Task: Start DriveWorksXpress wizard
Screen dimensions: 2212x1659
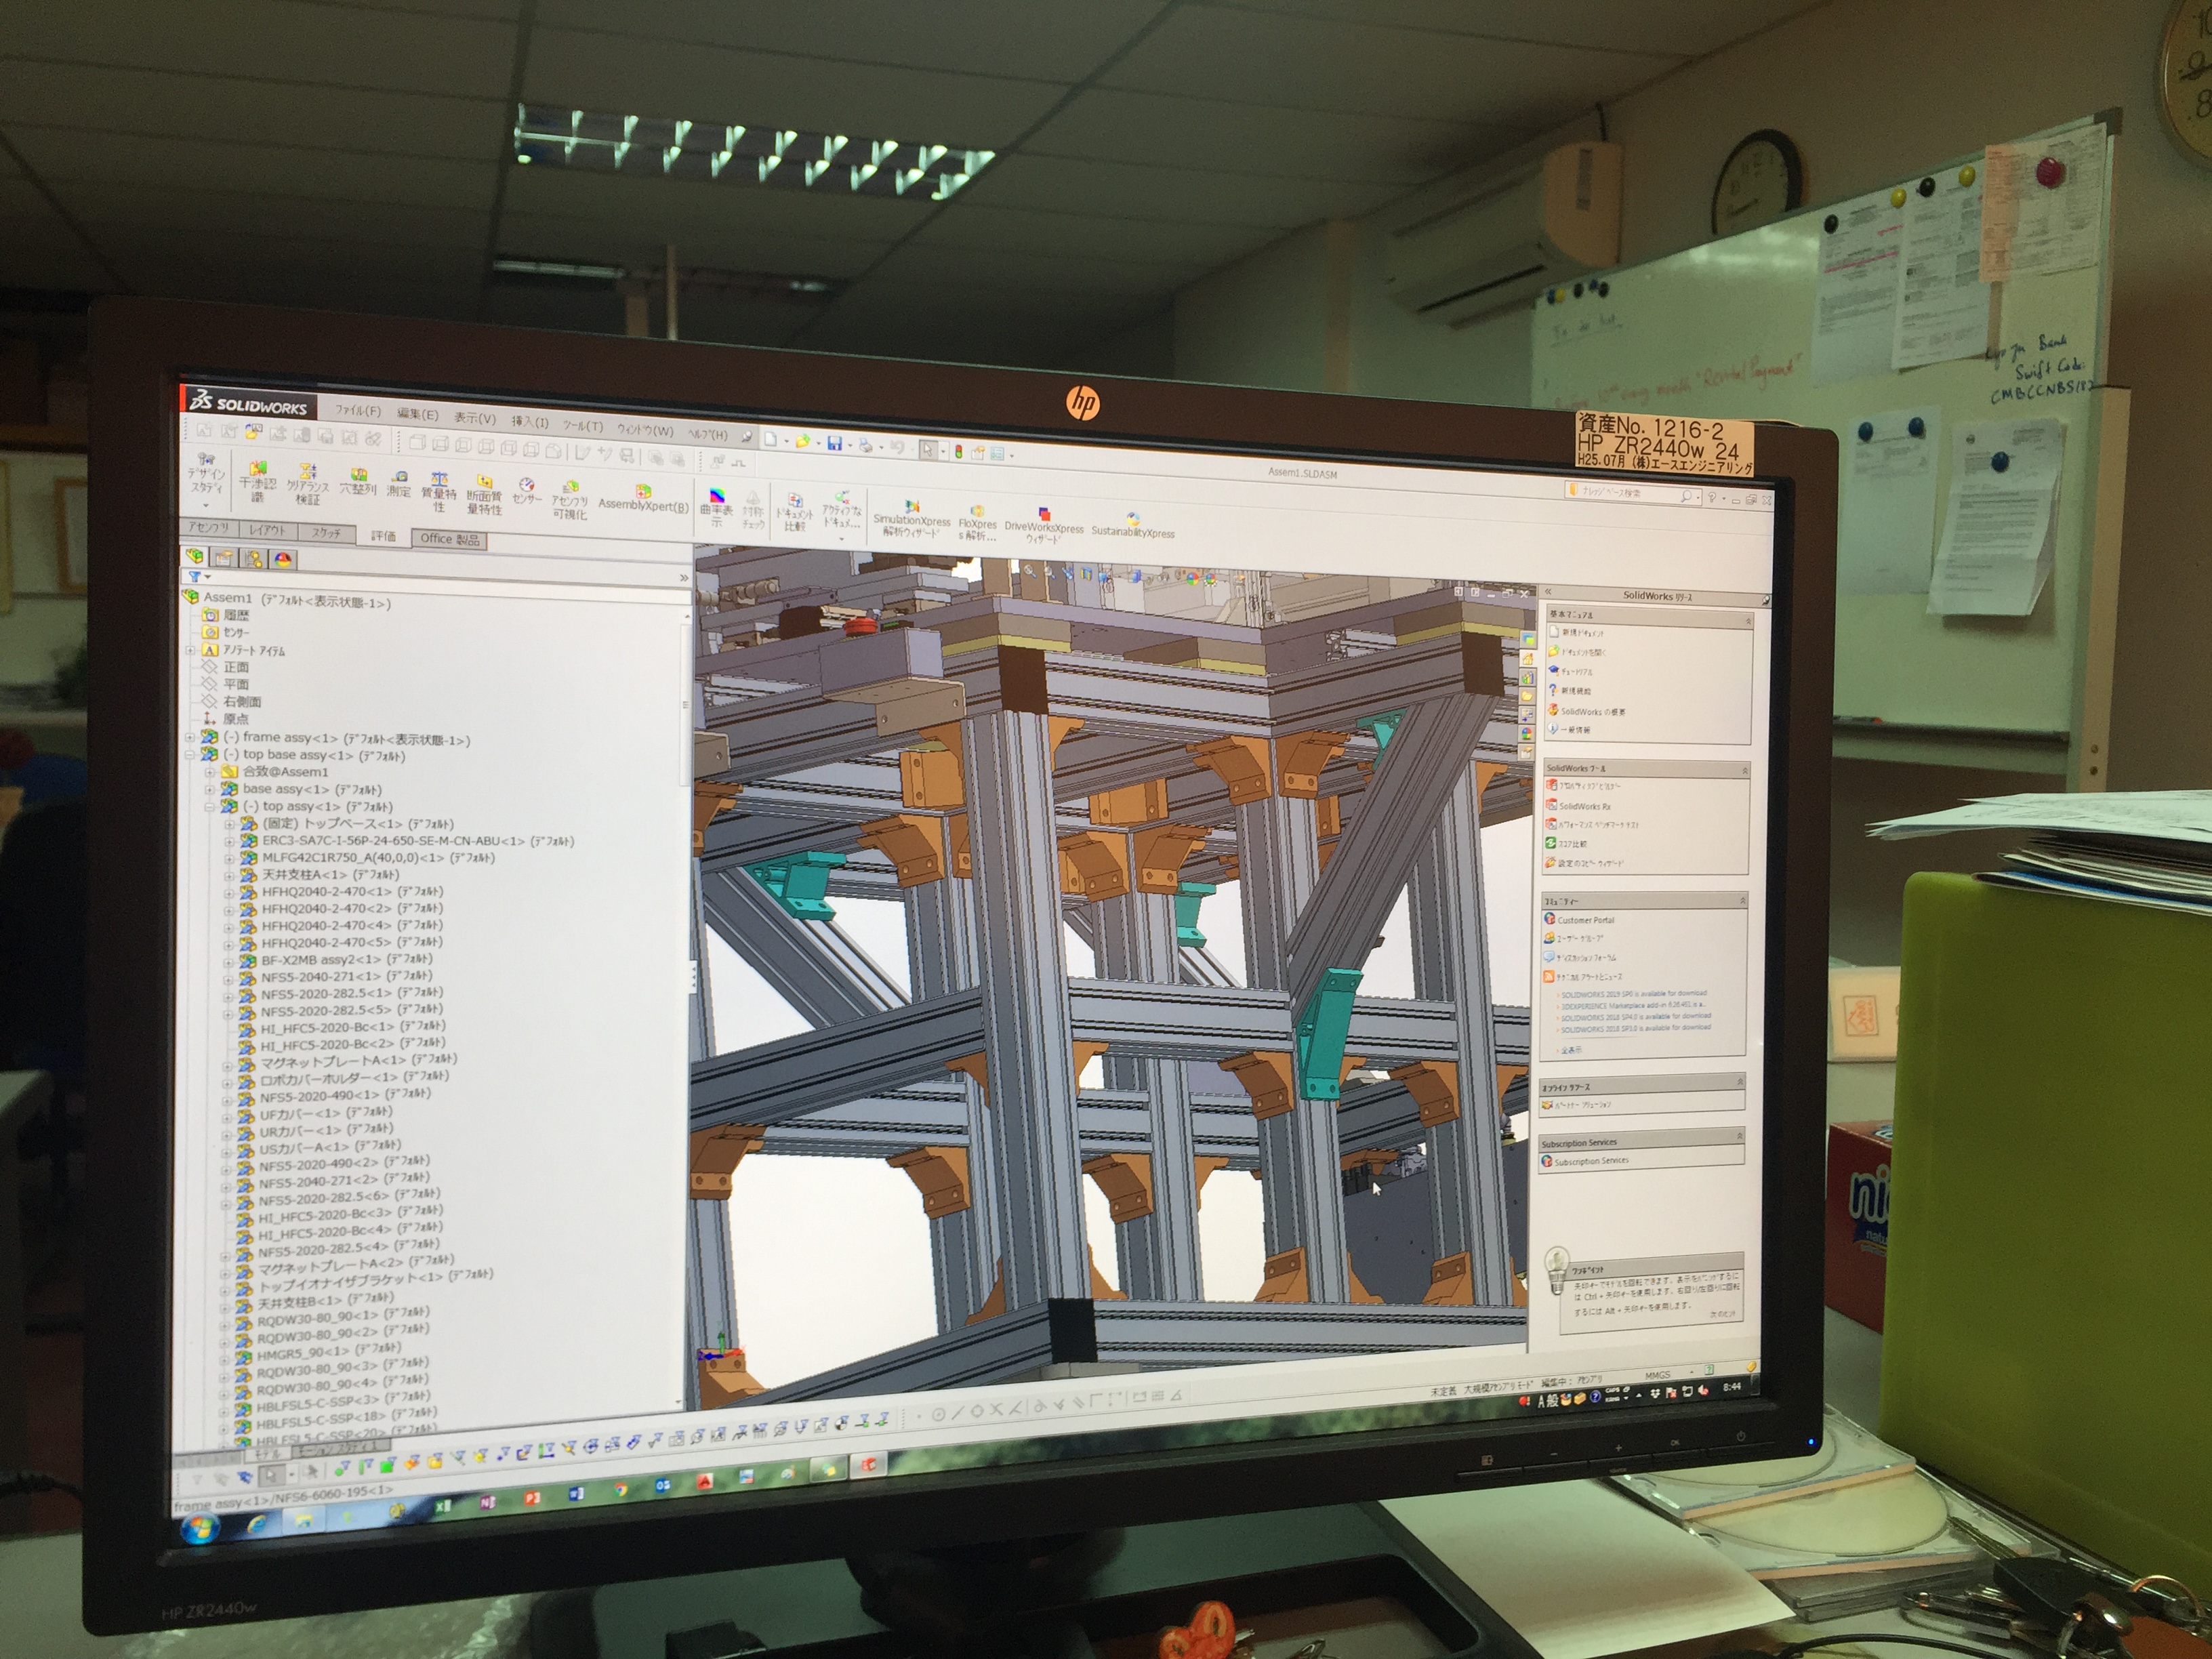Action: click(1043, 525)
